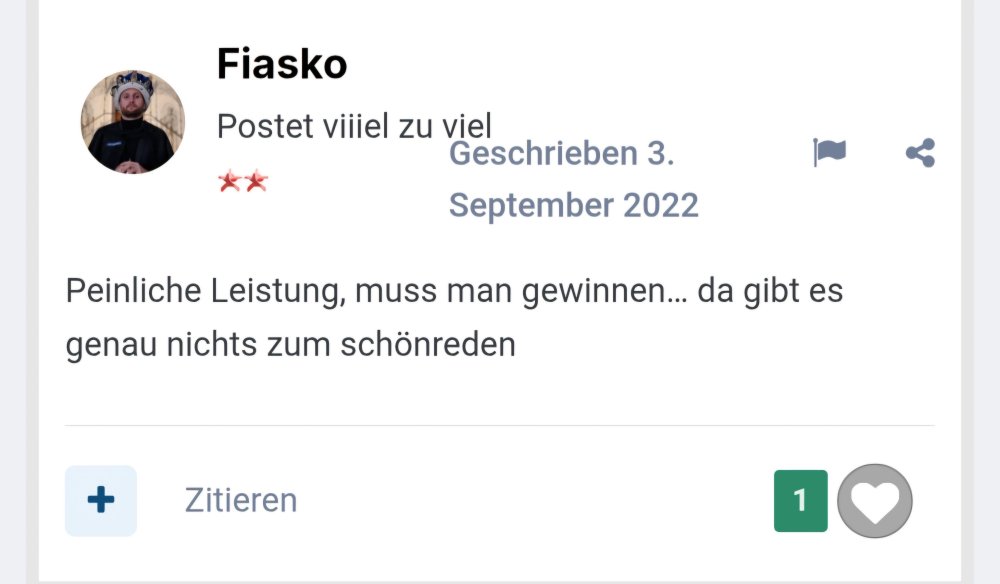Report the post with the flag icon

point(829,153)
